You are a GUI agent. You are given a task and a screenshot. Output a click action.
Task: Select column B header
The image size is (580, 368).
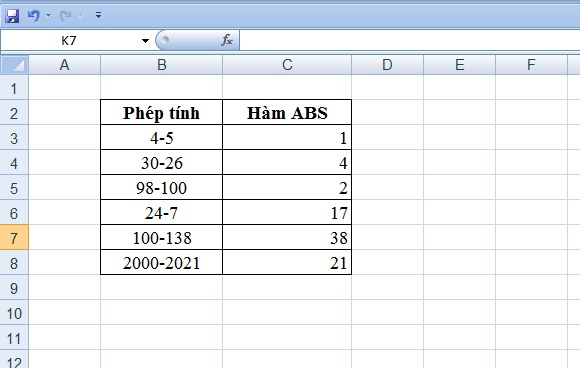[162, 65]
